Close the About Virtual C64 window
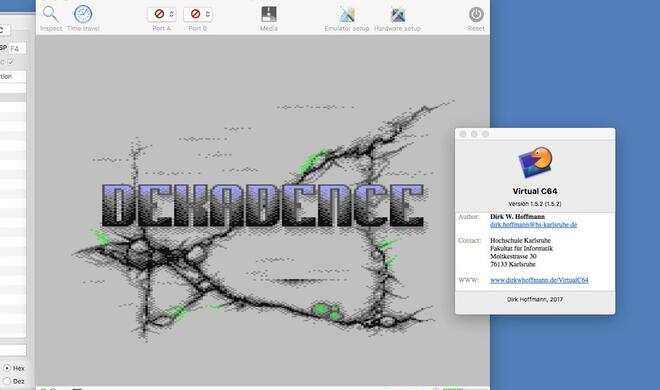Screen dimensions: 660x390 (x=463, y=134)
